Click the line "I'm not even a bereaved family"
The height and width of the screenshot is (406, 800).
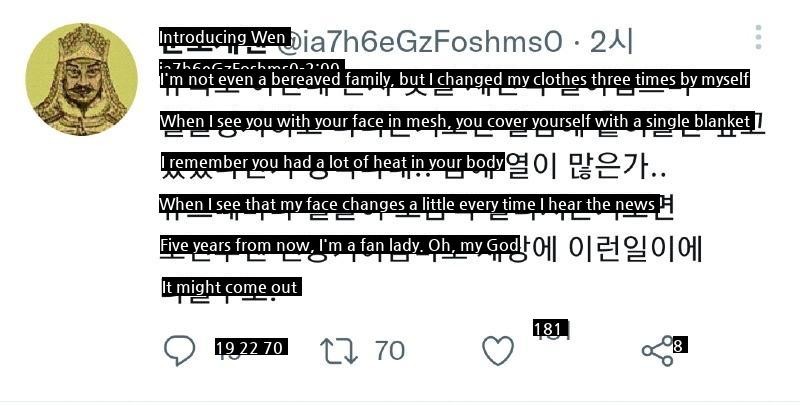click(x=454, y=80)
